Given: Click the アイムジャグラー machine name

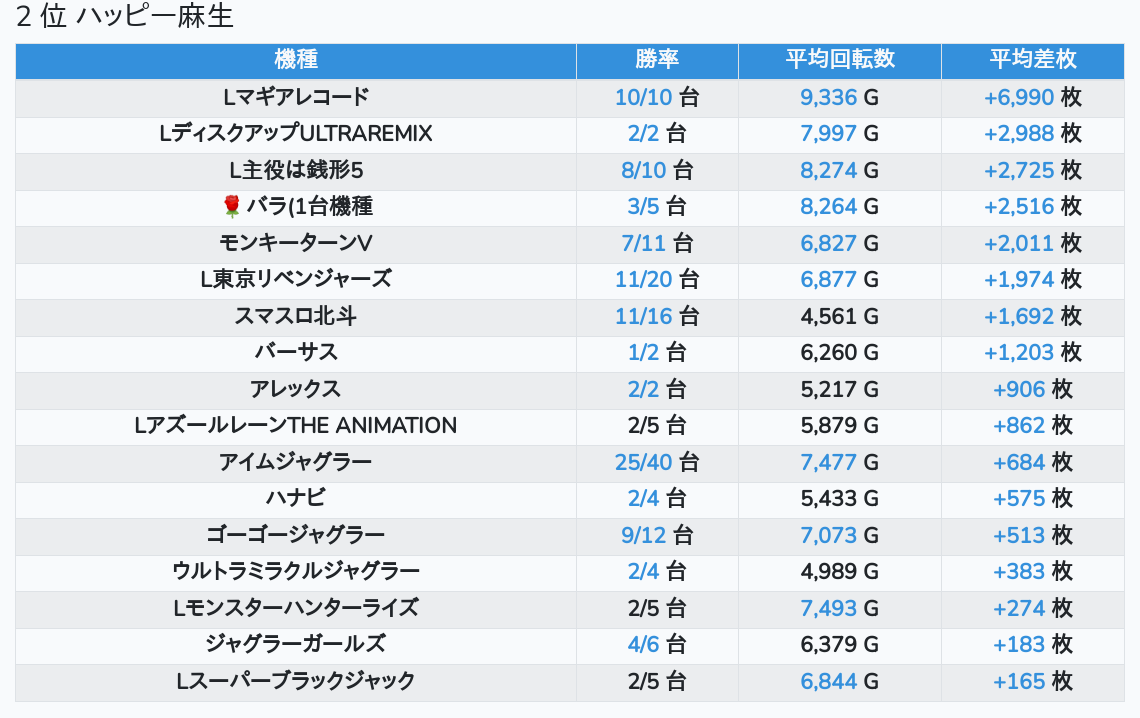Looking at the screenshot, I should pyautogui.click(x=296, y=462).
